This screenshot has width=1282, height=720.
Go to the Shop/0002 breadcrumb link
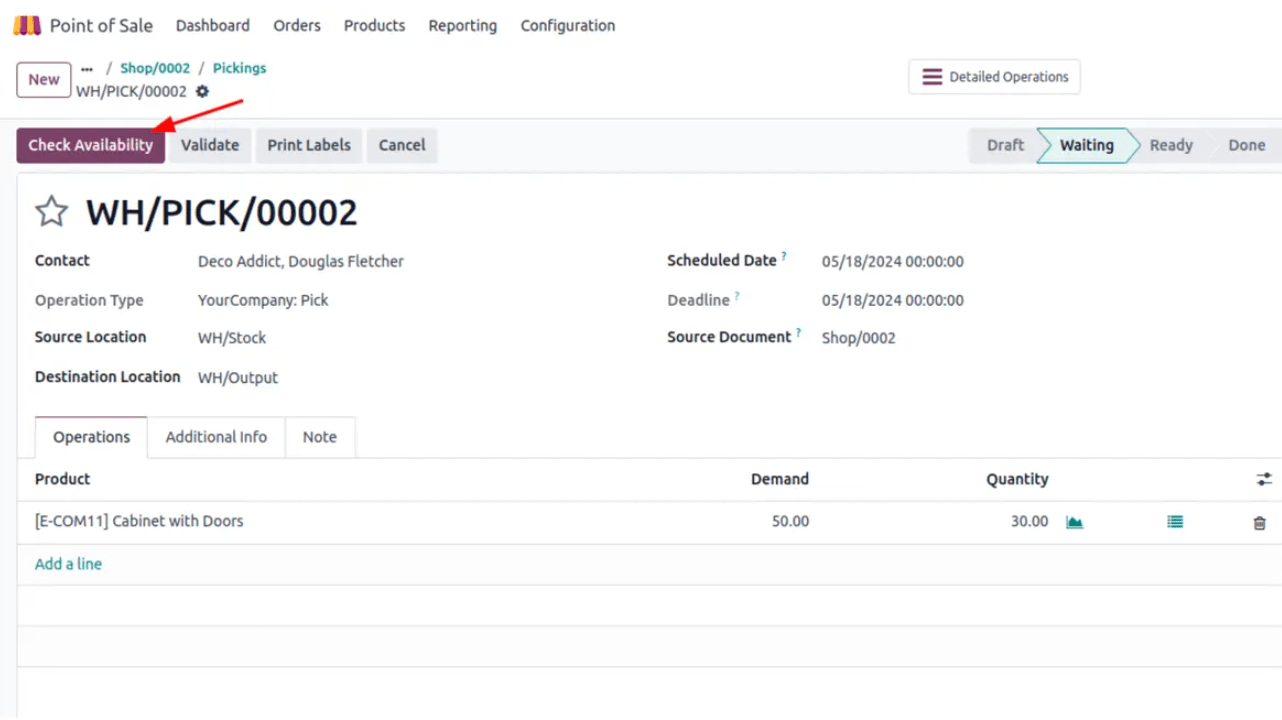pos(155,68)
